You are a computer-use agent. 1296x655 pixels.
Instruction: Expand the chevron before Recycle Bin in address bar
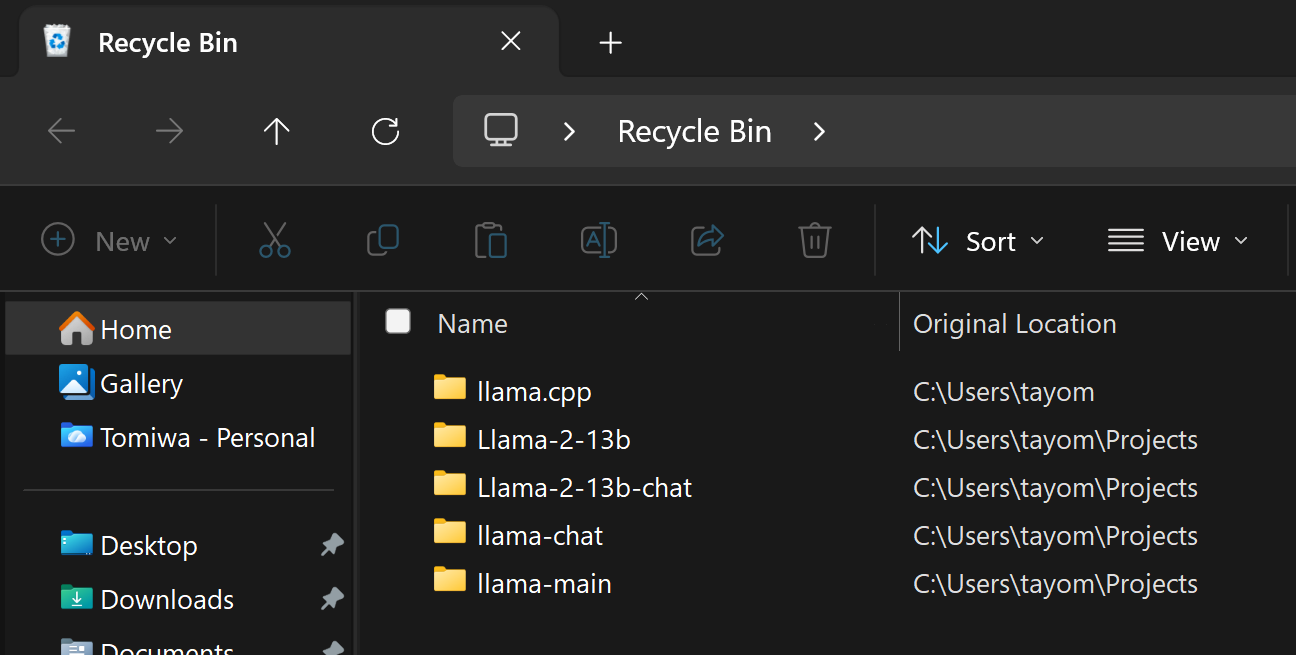(569, 131)
